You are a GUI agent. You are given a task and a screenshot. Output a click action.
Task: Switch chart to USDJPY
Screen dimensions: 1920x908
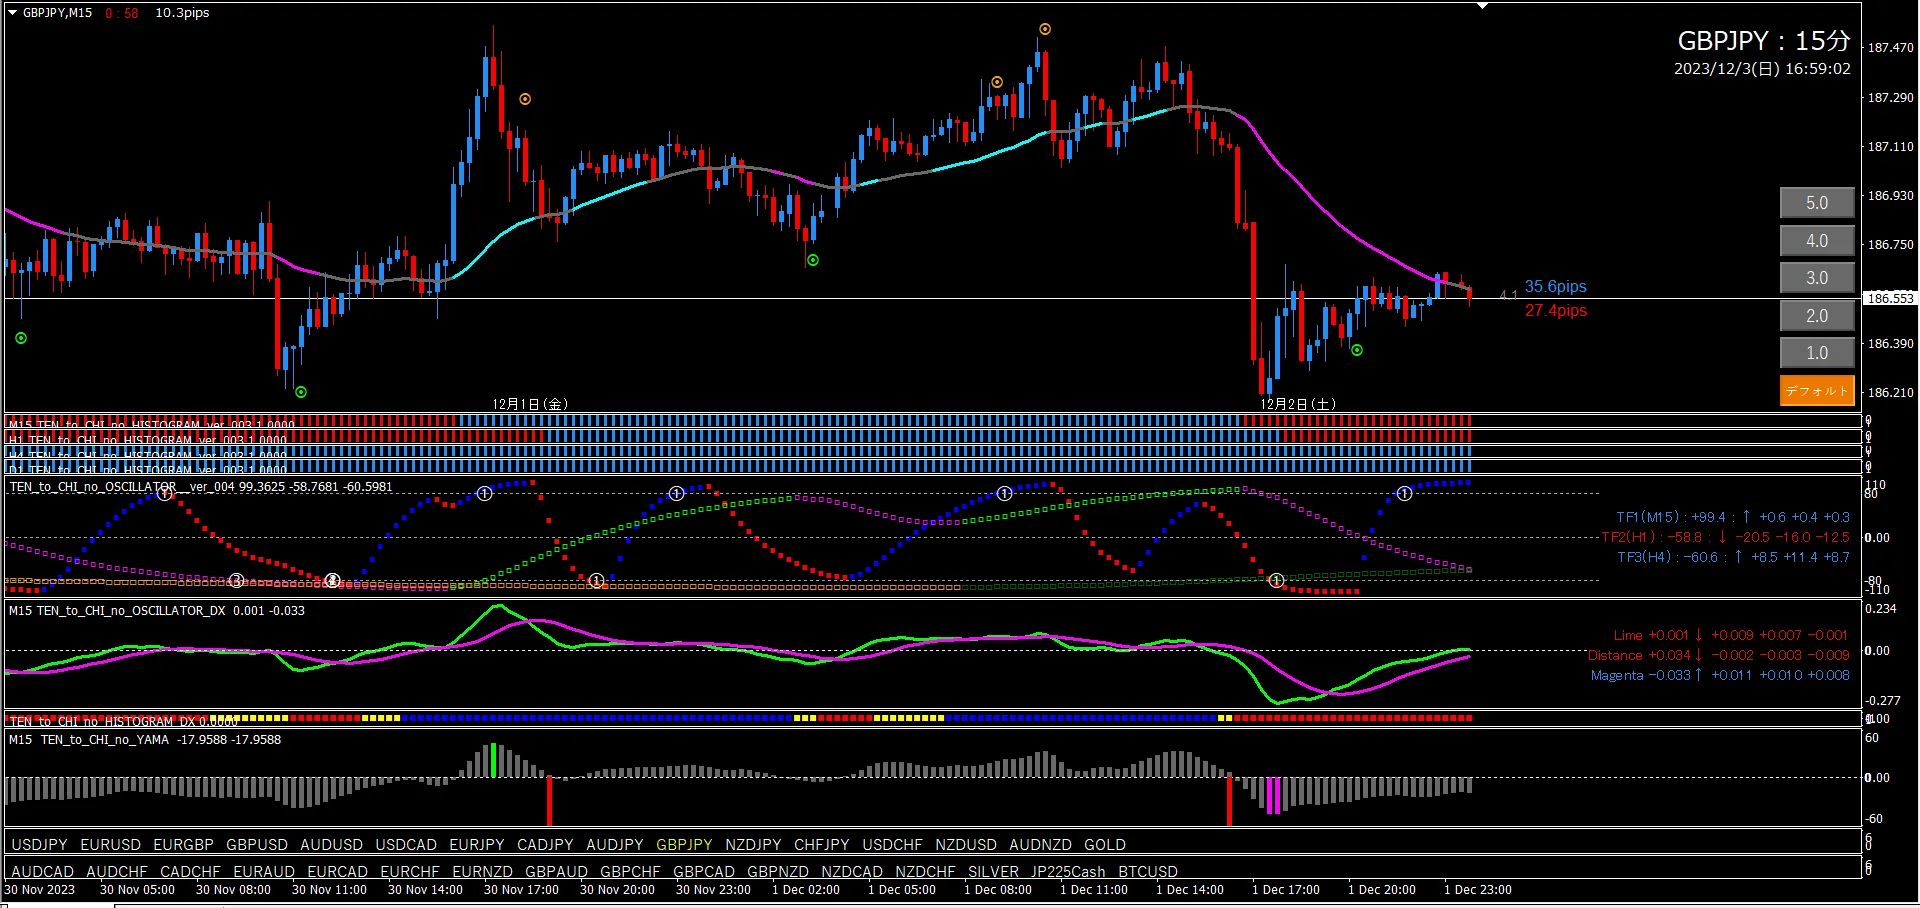(x=39, y=845)
